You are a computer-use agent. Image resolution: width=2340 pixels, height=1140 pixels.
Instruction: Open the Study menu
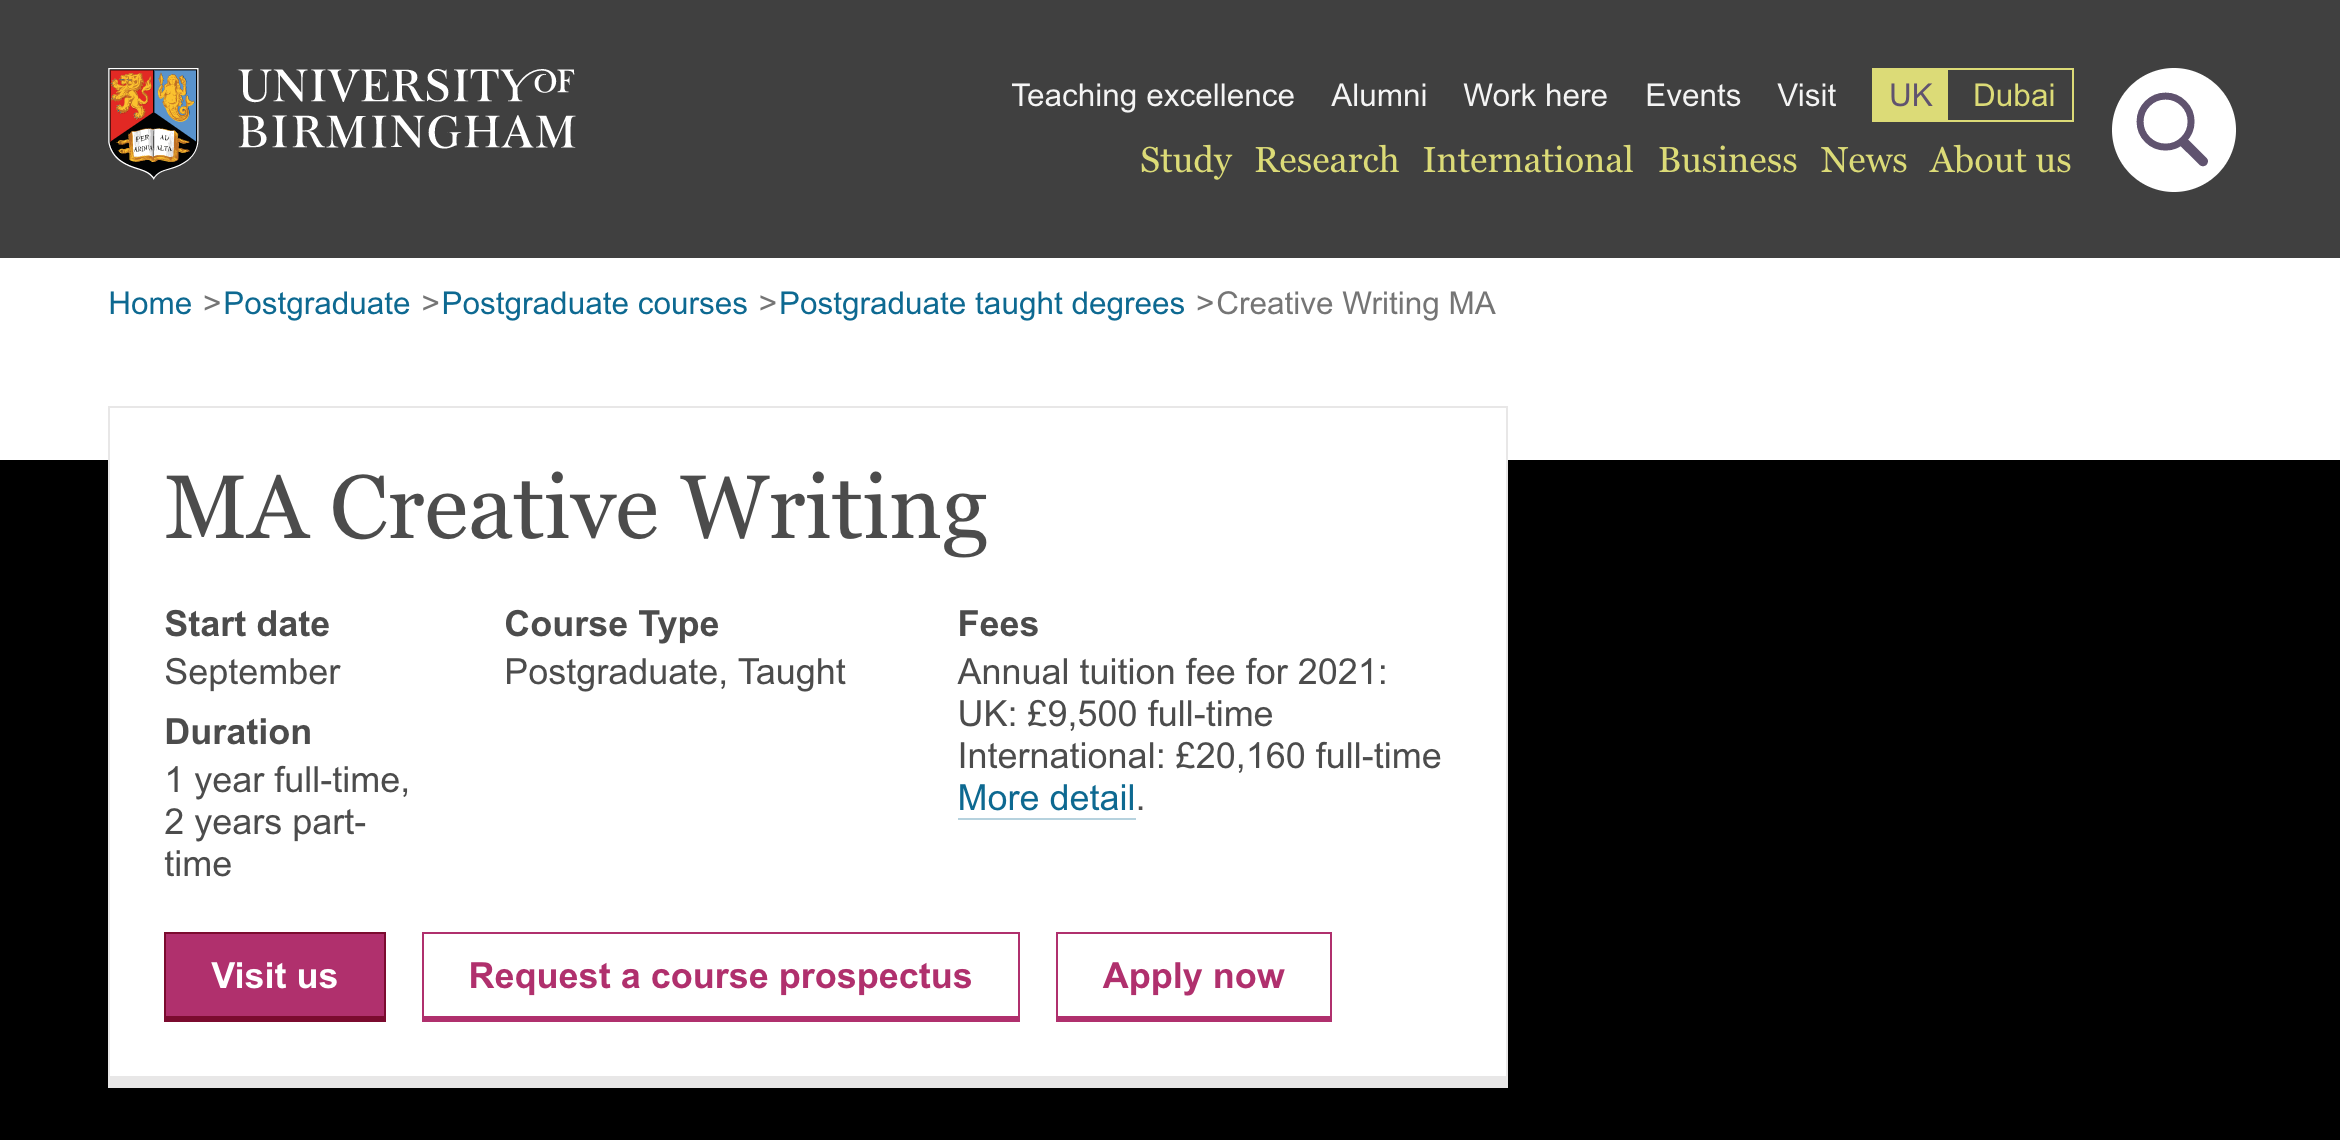tap(1185, 160)
